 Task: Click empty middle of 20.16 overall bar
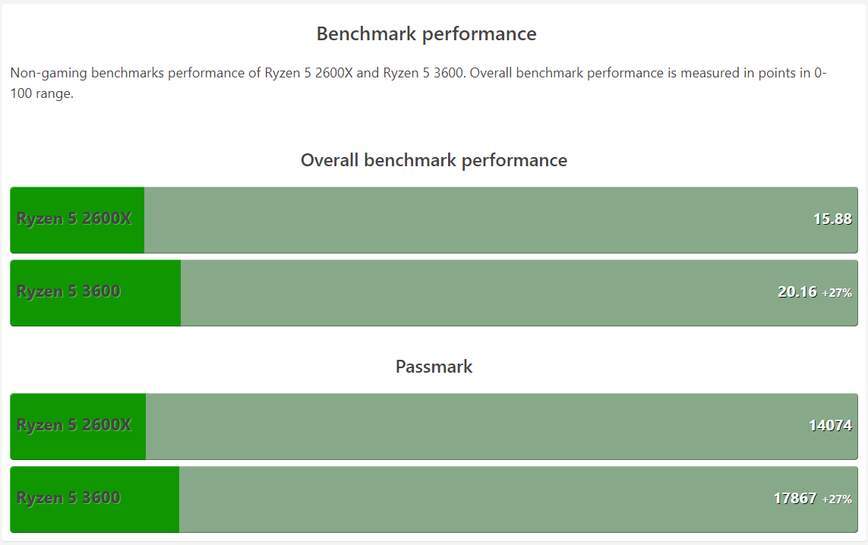[480, 293]
